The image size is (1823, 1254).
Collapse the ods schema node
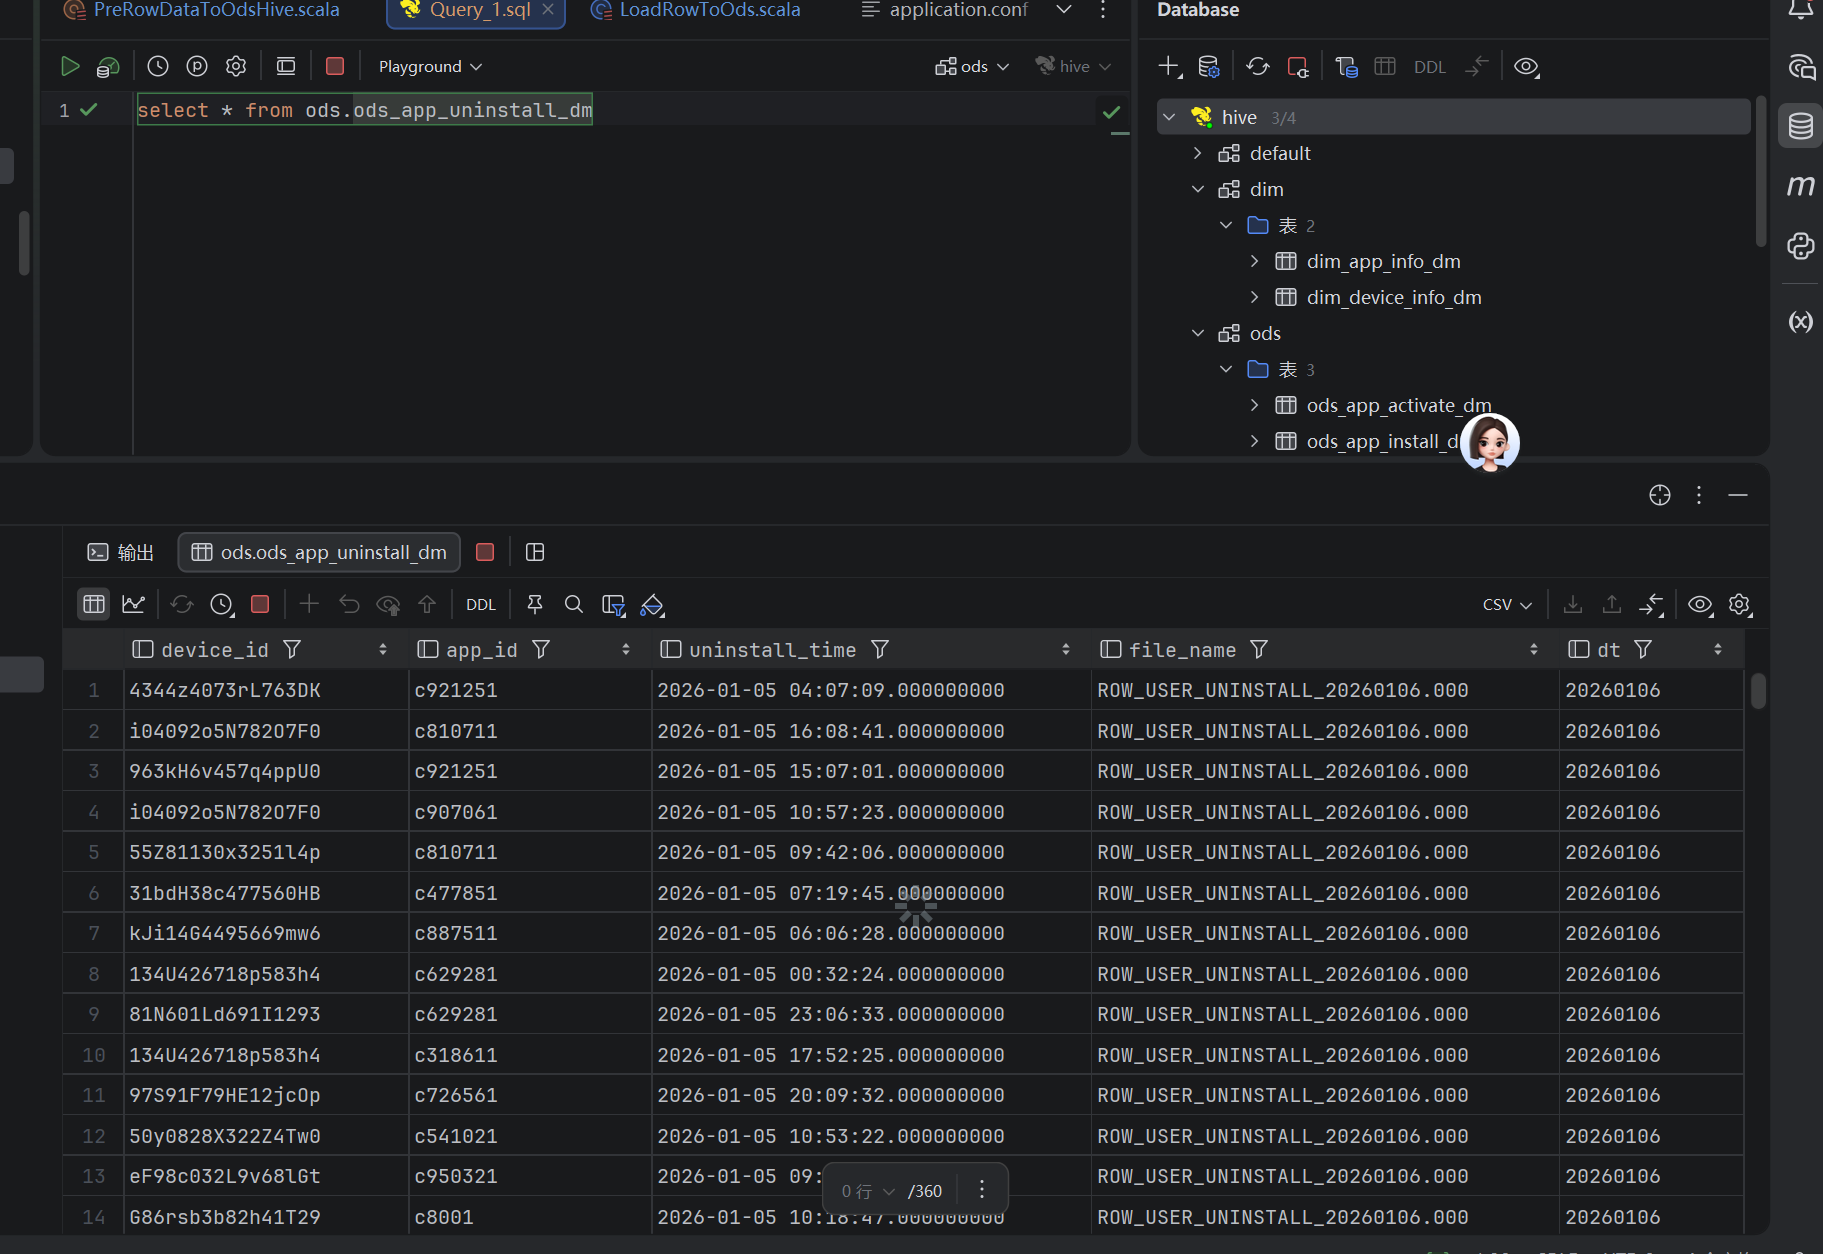(1198, 333)
